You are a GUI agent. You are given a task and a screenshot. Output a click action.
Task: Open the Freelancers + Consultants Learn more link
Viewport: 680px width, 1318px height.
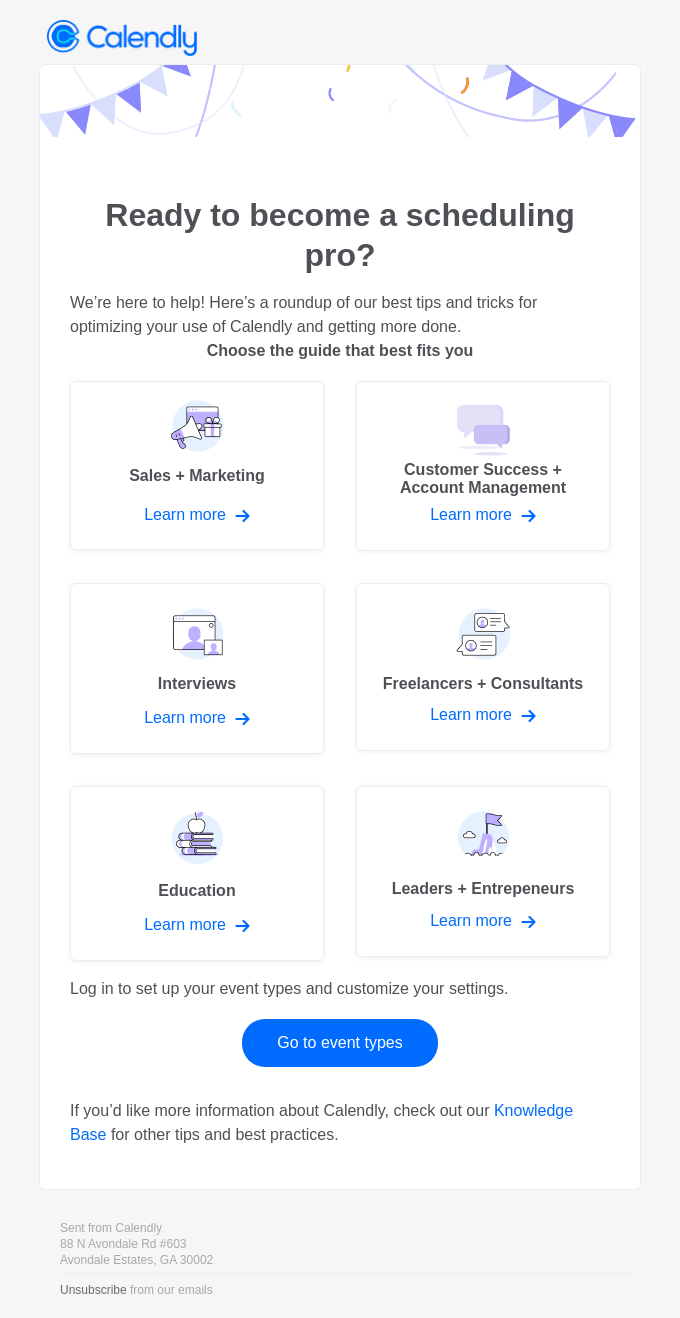[471, 714]
